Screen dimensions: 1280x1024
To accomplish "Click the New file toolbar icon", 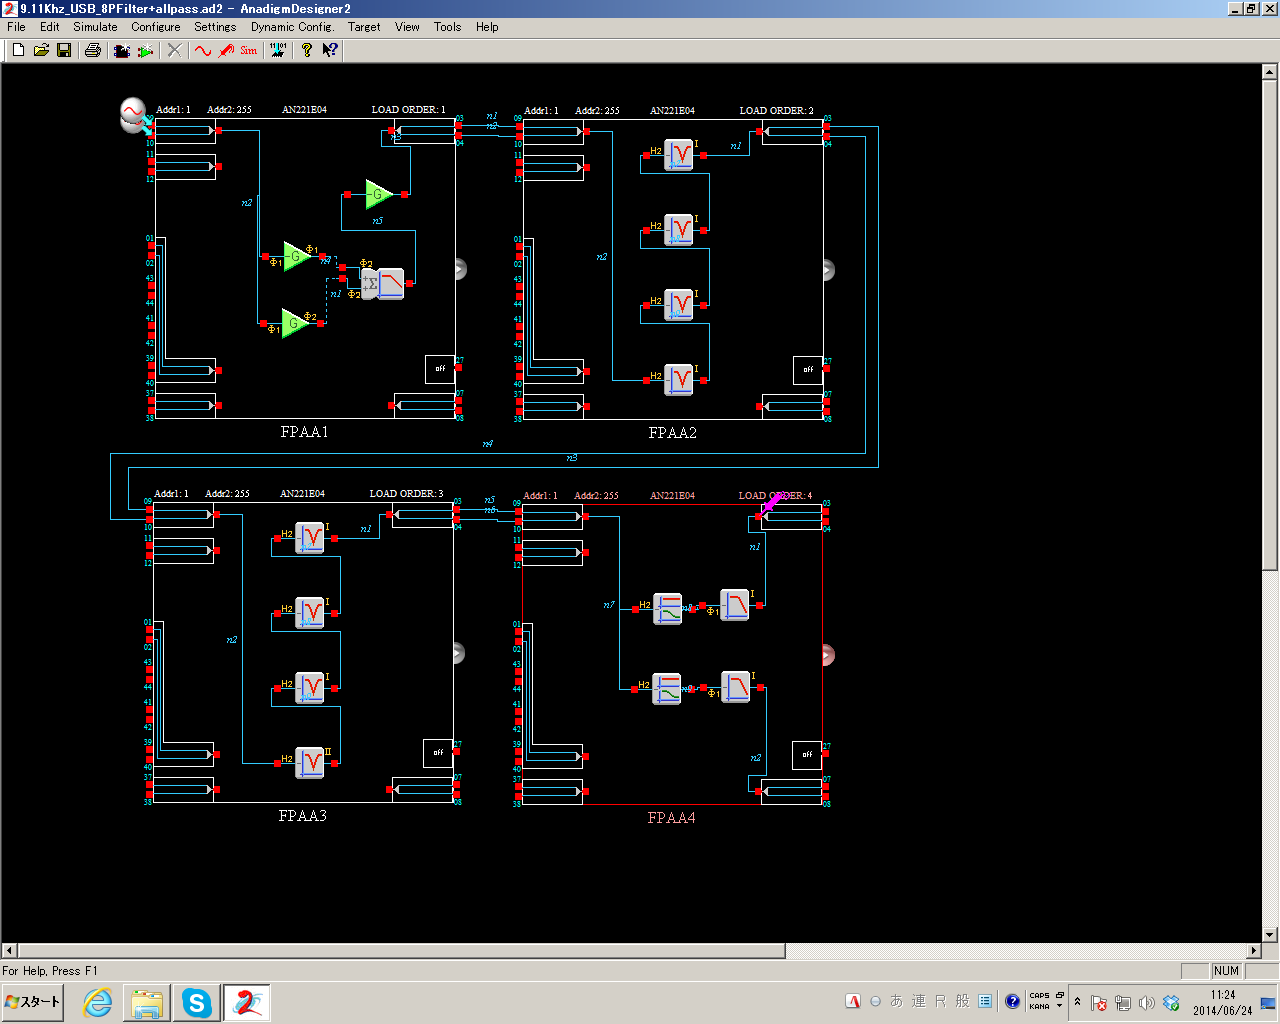I will [x=18, y=50].
